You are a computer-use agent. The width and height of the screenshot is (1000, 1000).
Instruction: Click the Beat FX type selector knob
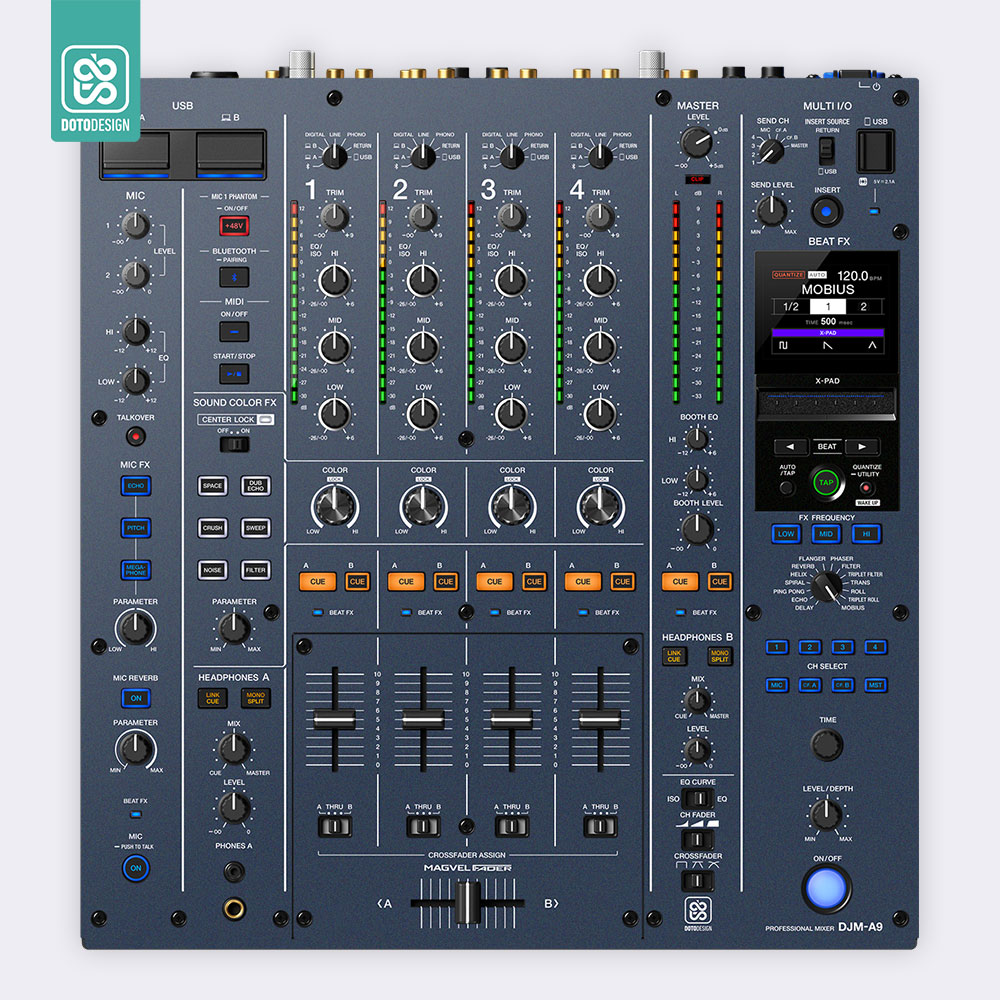[x=828, y=585]
